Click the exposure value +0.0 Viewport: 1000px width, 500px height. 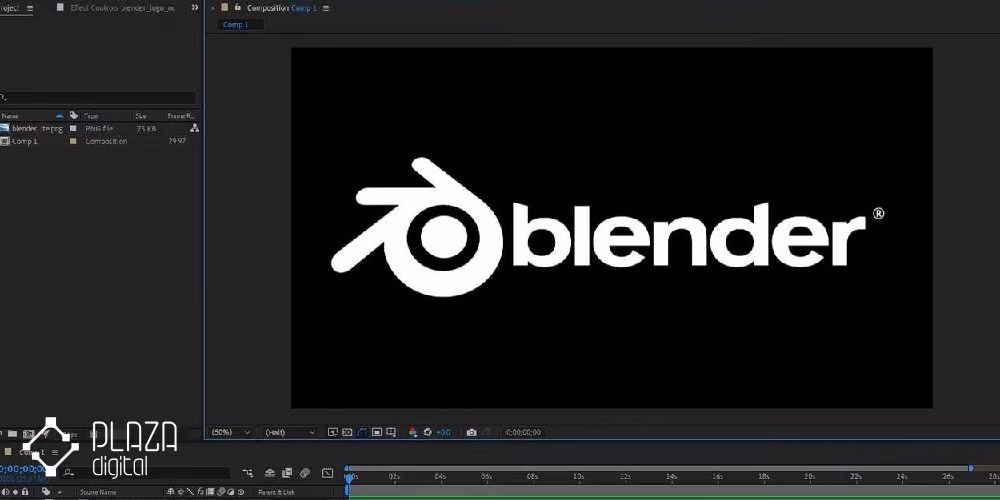coord(443,432)
